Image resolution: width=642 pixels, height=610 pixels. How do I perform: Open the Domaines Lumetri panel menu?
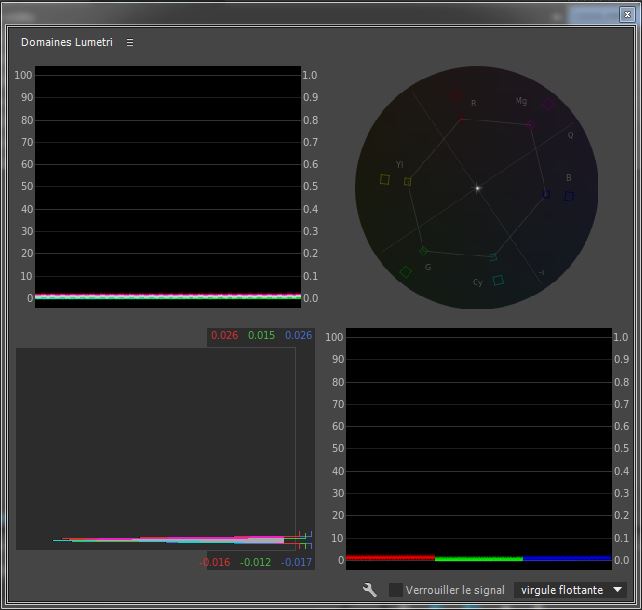[130, 43]
